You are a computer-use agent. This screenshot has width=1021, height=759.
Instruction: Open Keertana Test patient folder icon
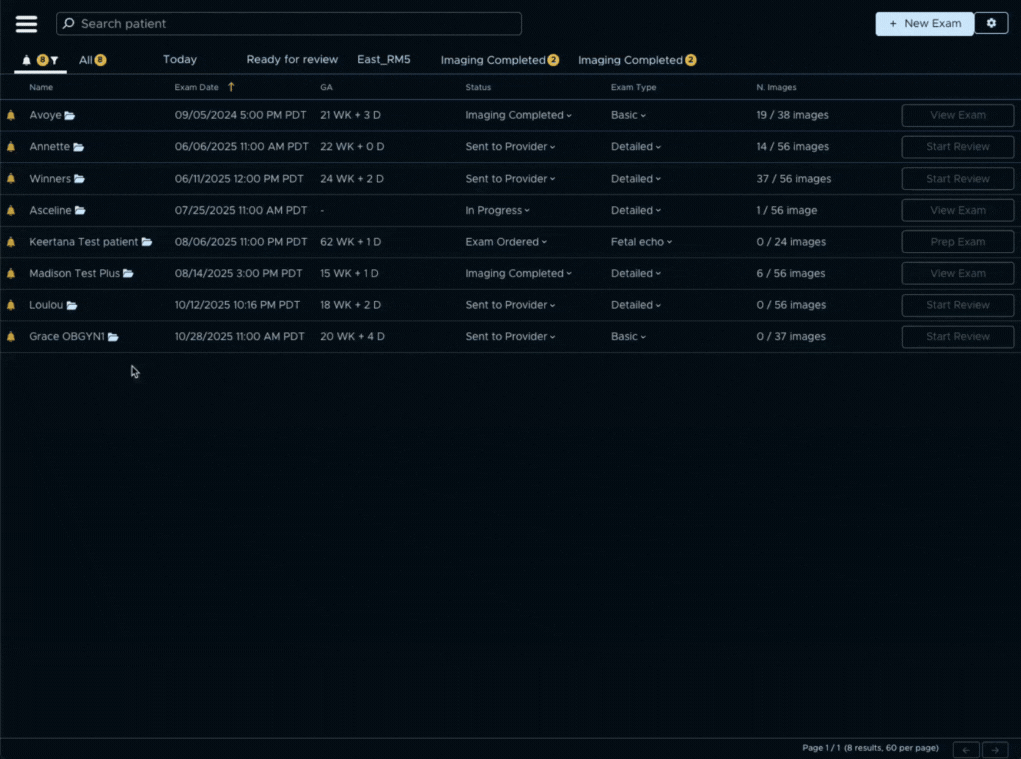point(147,242)
